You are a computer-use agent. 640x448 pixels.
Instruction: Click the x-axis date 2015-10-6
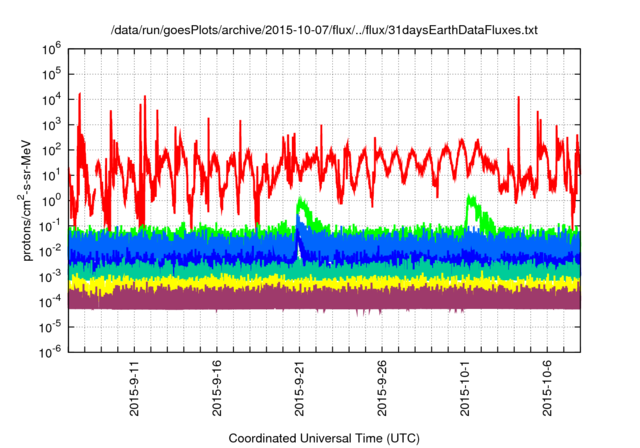point(547,388)
